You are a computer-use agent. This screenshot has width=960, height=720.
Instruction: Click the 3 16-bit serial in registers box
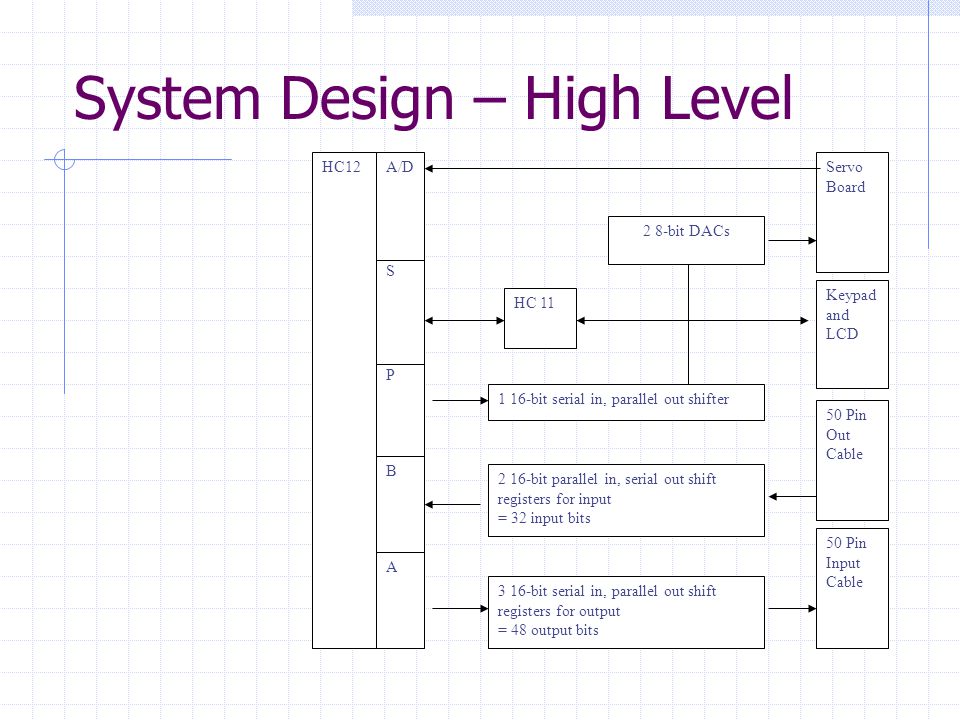tap(626, 612)
